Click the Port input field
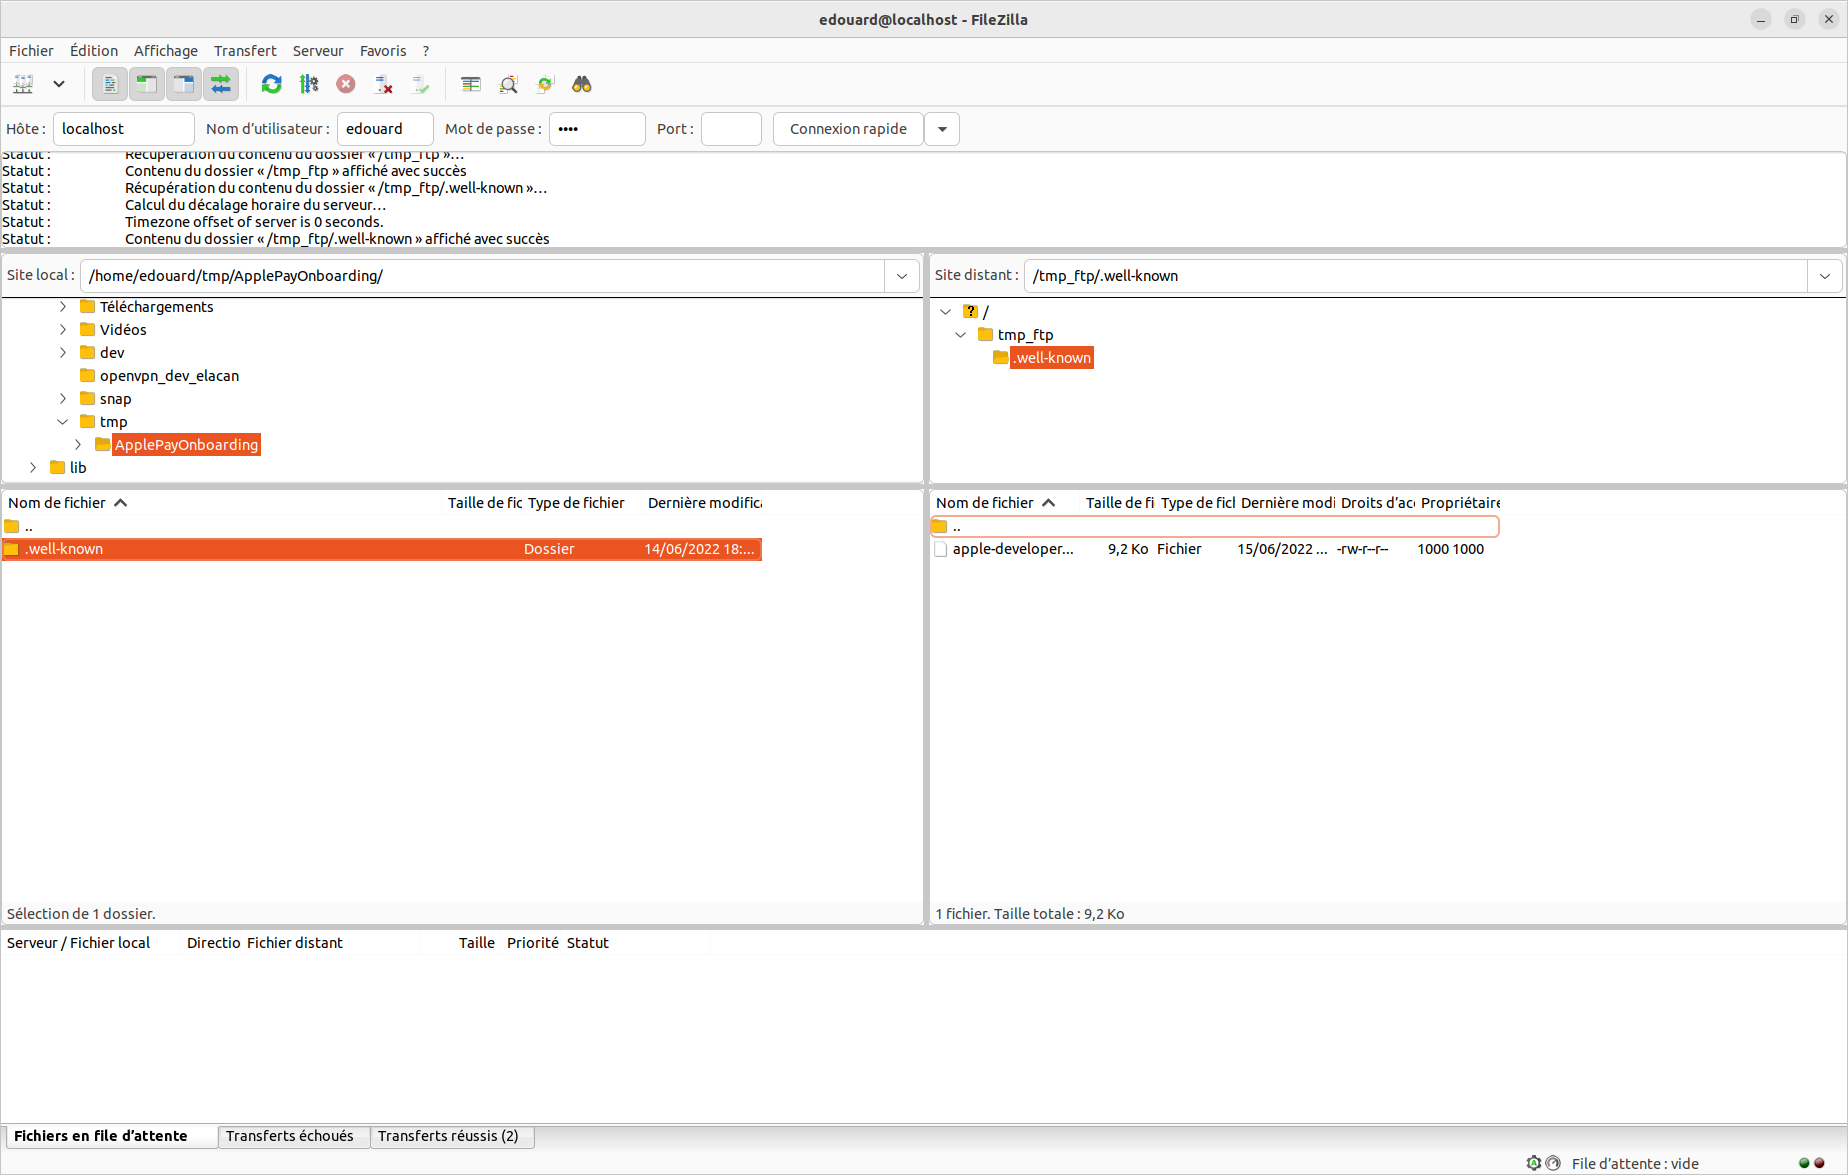 (731, 129)
